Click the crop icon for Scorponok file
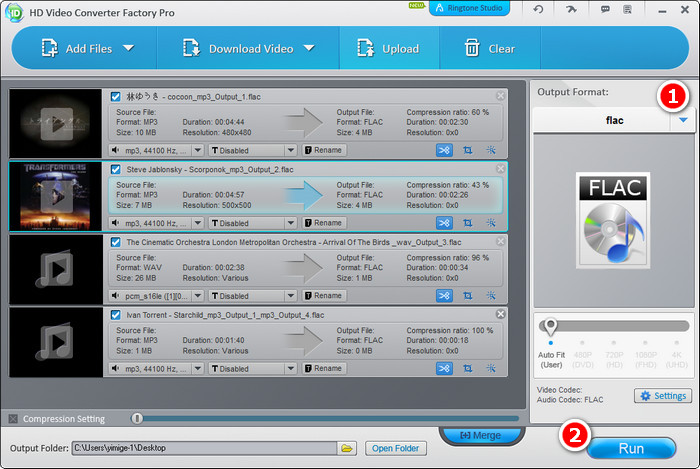Viewport: 700px width, 469px height. coord(467,223)
